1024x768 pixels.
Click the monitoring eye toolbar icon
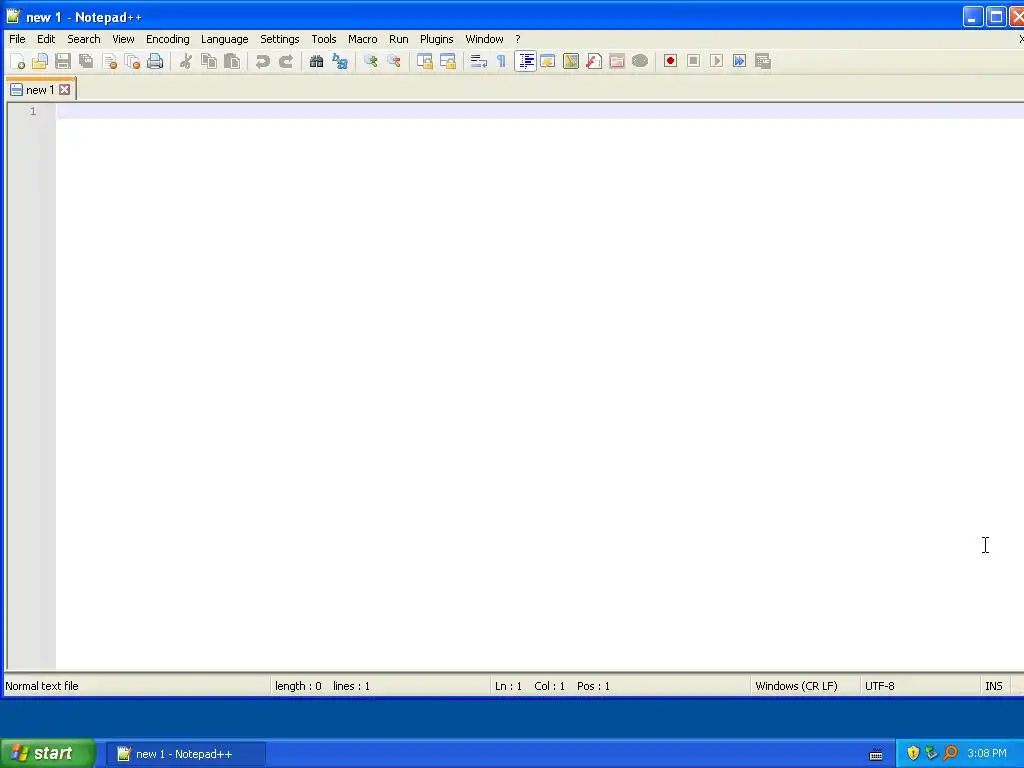point(640,61)
